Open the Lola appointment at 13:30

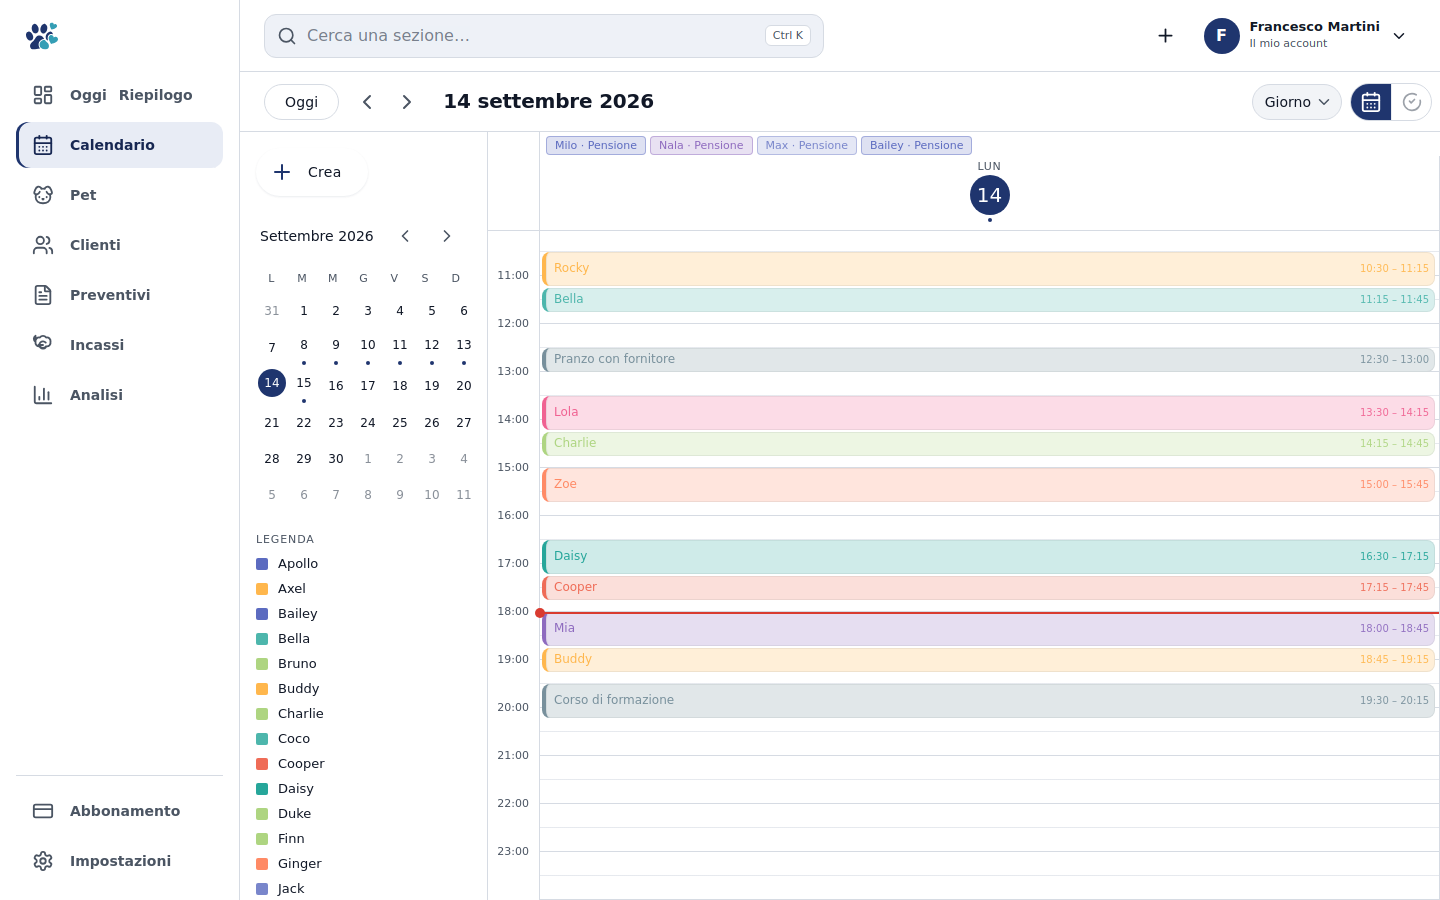pyautogui.click(x=988, y=413)
